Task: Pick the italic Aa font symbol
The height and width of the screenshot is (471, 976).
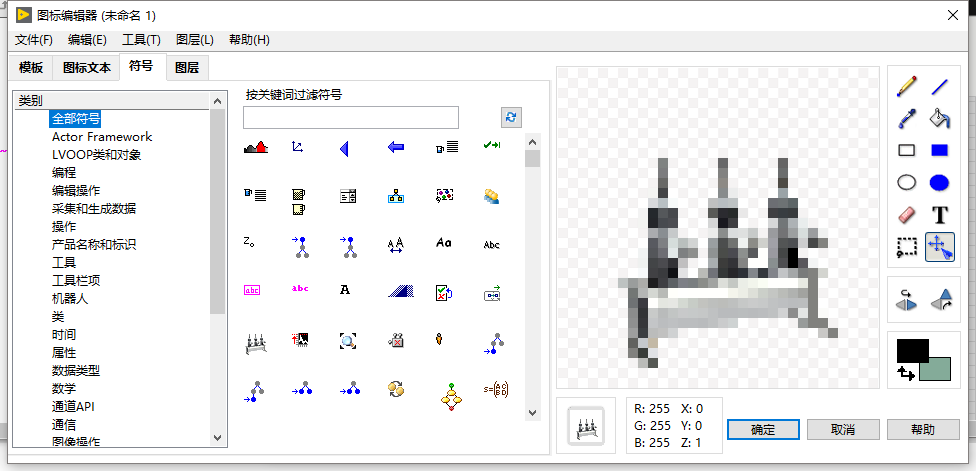Action: click(x=443, y=243)
